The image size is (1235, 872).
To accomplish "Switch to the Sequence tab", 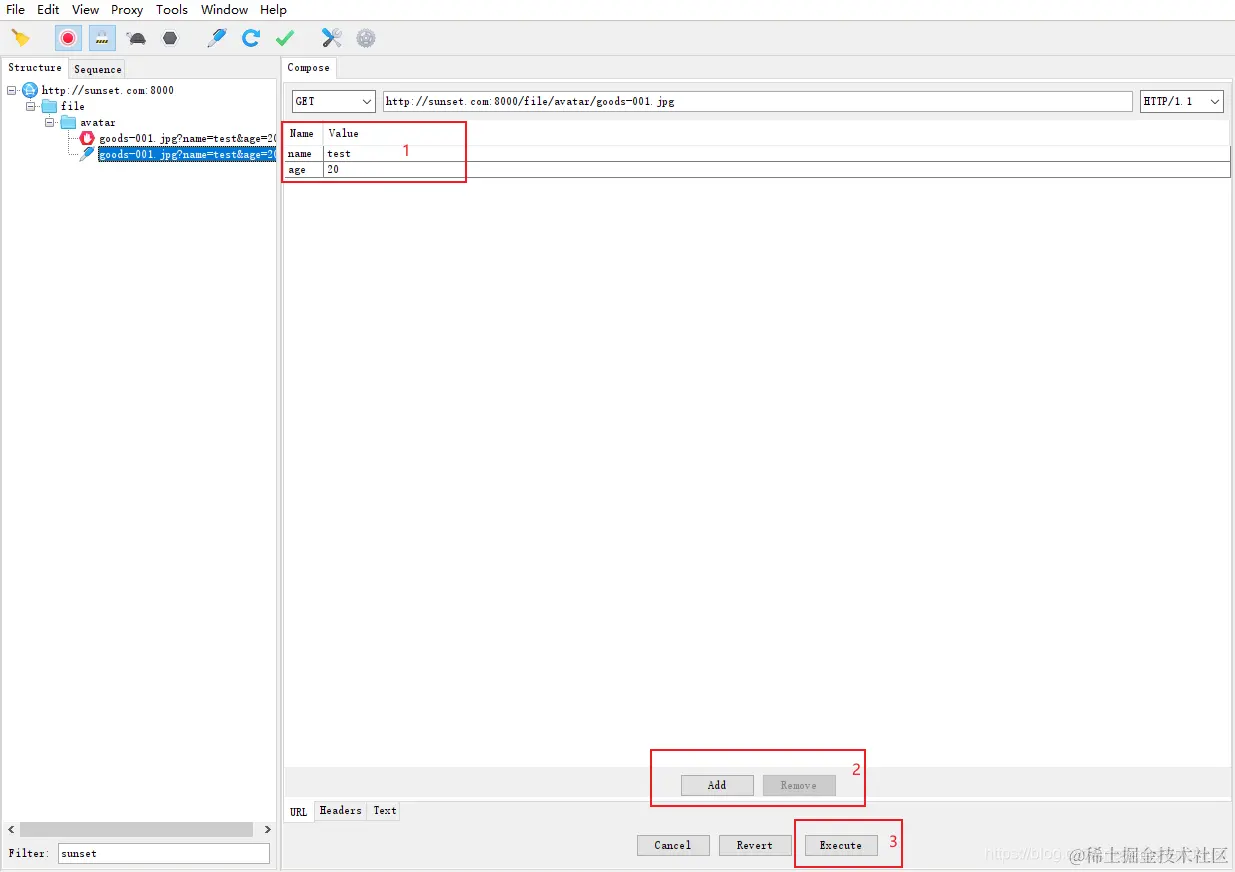I will 98,69.
